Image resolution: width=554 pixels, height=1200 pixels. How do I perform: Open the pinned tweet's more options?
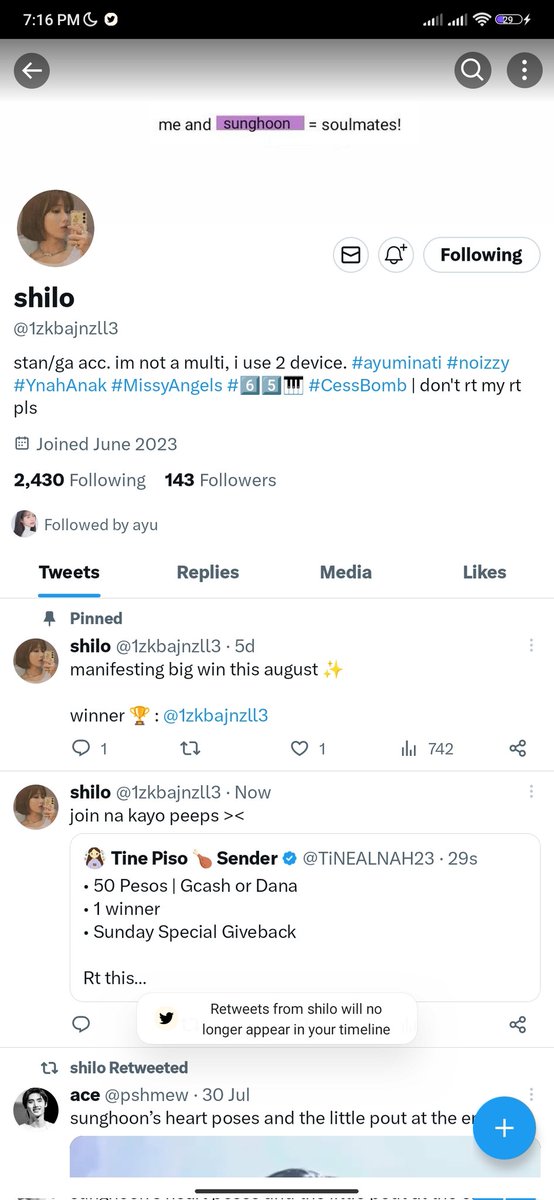coord(531,646)
